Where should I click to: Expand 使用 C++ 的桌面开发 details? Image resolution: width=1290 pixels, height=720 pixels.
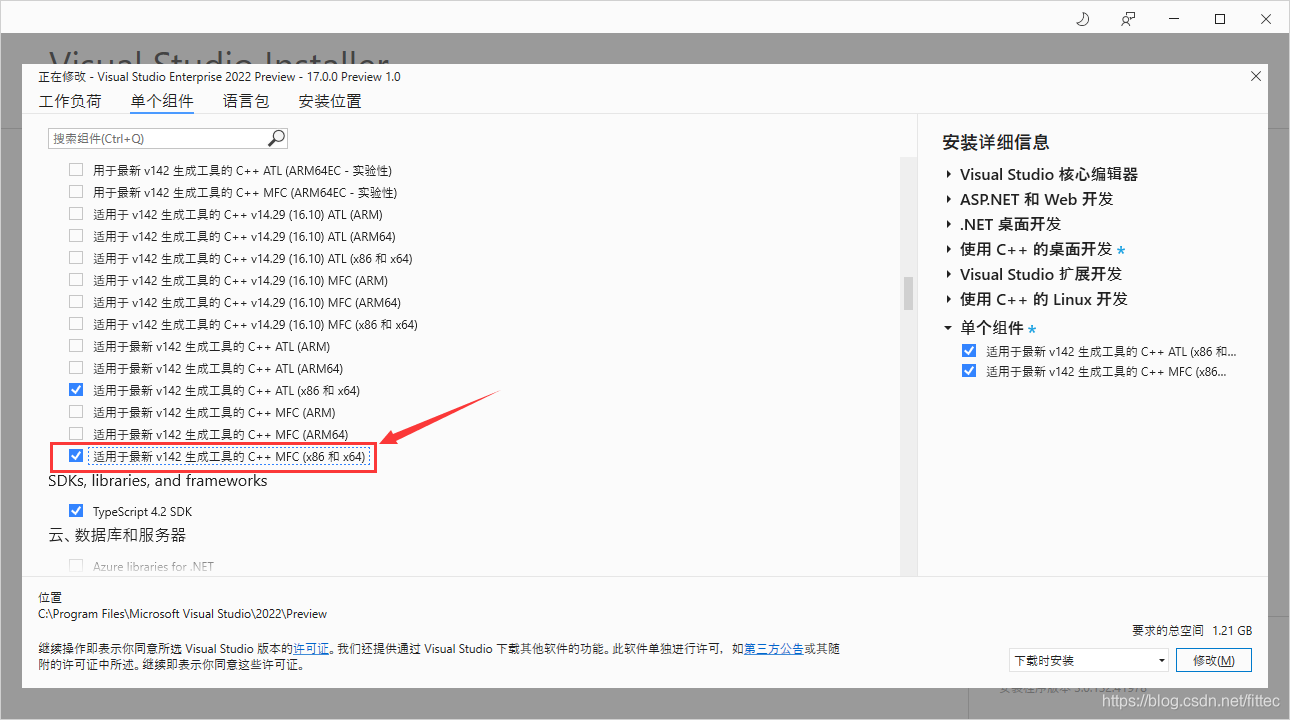point(949,249)
